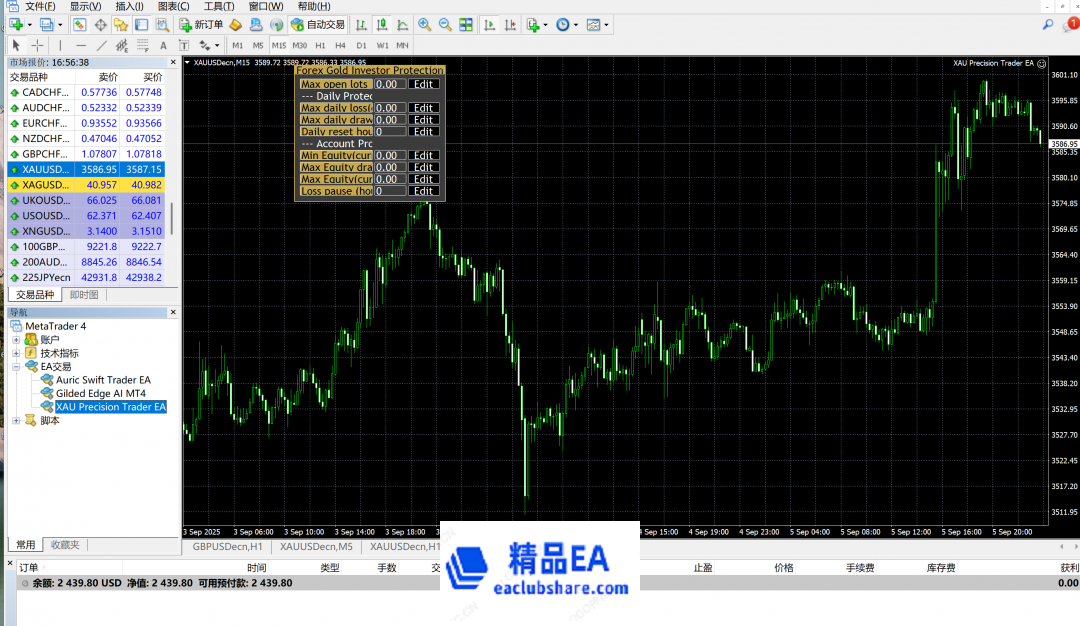The height and width of the screenshot is (626, 1080).
Task: Select the vertical line drawing tool
Action: point(60,45)
